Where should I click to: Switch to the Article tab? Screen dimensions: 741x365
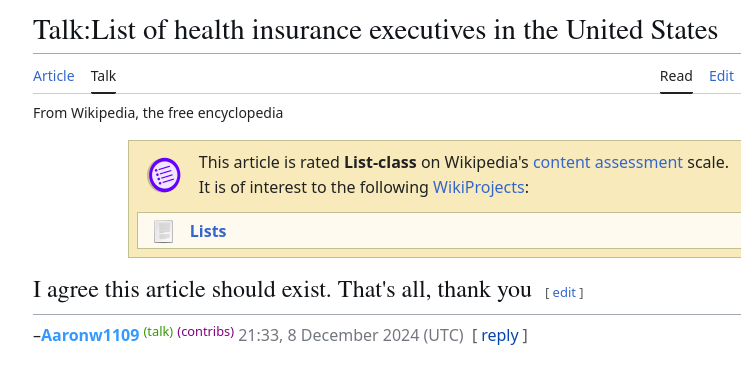pos(53,76)
